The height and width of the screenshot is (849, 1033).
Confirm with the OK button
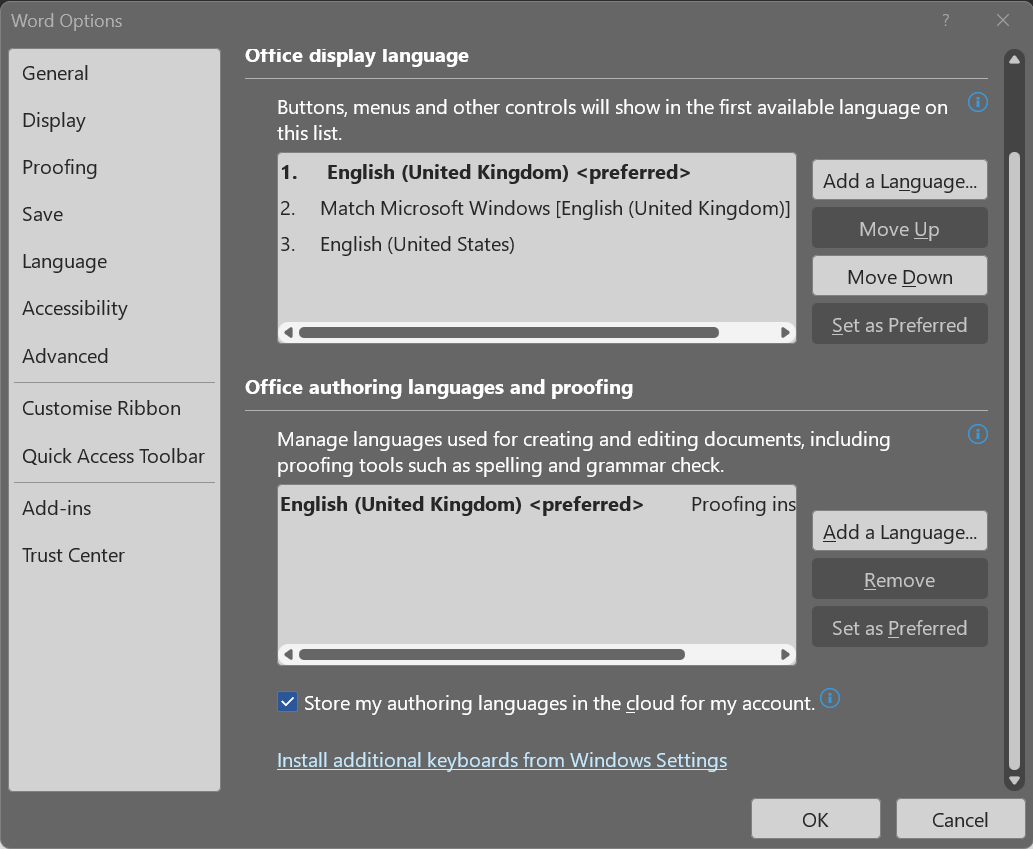pos(816,819)
